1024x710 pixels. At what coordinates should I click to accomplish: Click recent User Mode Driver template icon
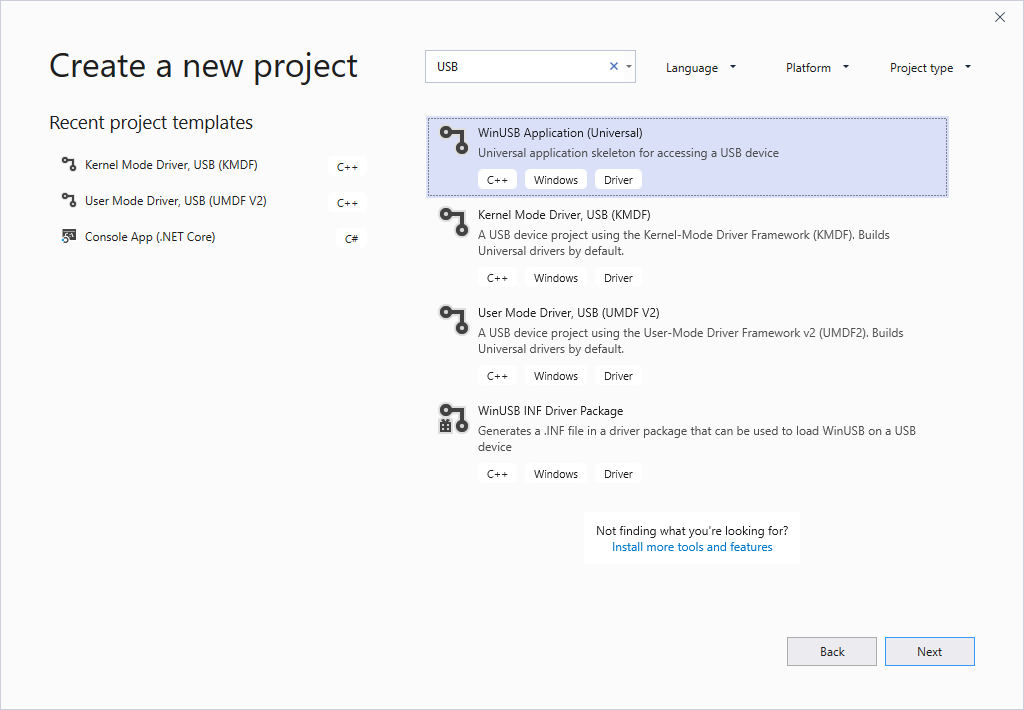(x=69, y=200)
